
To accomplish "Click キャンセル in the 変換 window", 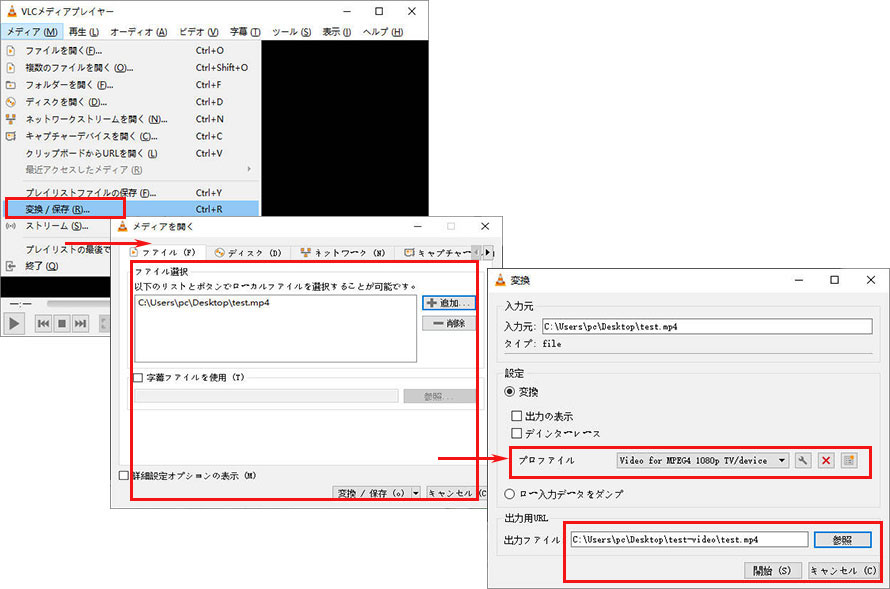I will tap(843, 570).
